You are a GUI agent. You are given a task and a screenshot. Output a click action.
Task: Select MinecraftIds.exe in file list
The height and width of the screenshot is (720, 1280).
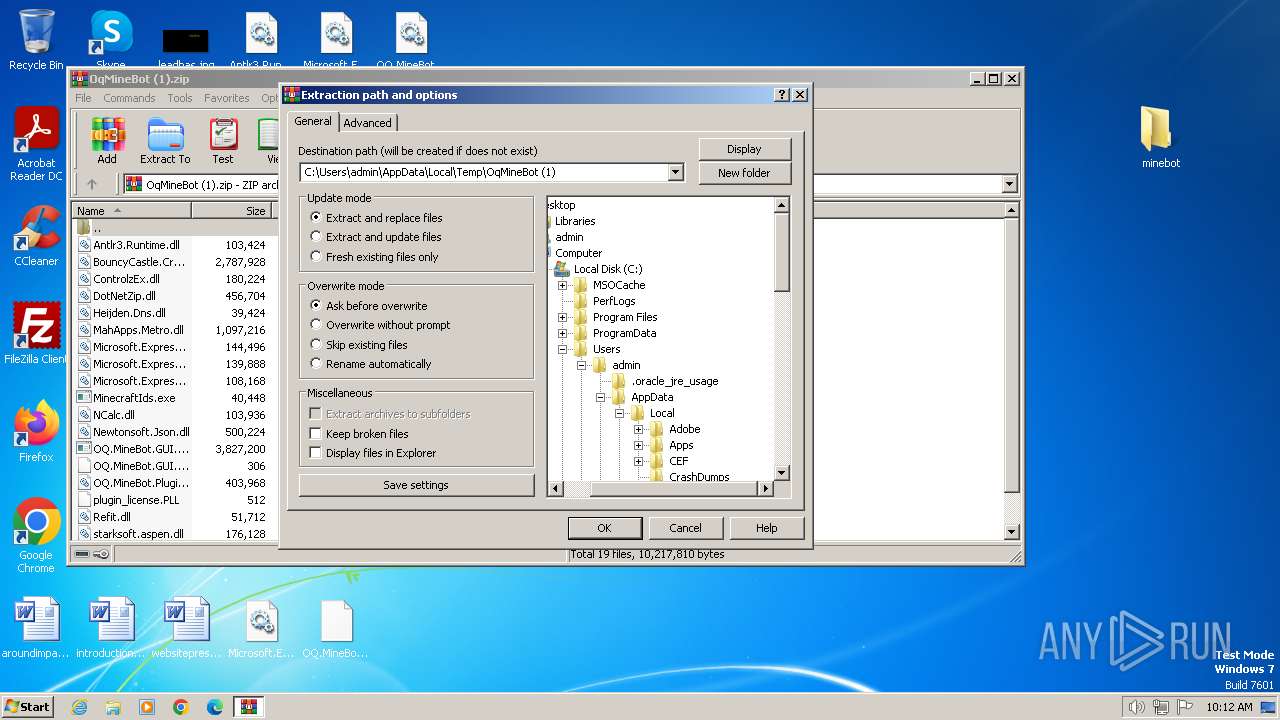[x=134, y=398]
